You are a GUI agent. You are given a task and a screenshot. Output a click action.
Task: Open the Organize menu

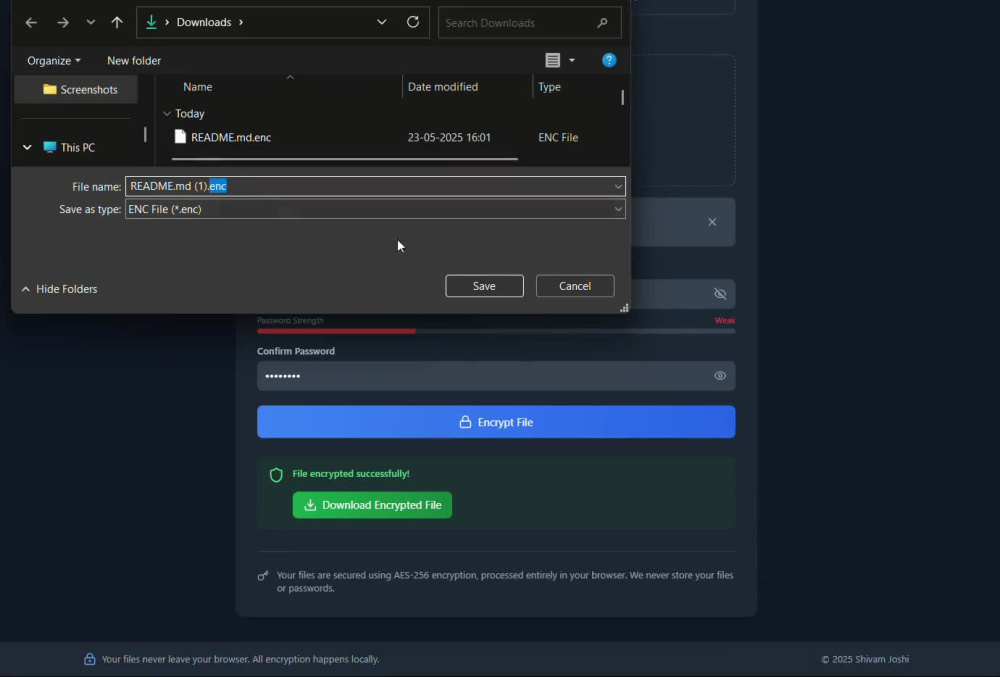[x=54, y=61]
